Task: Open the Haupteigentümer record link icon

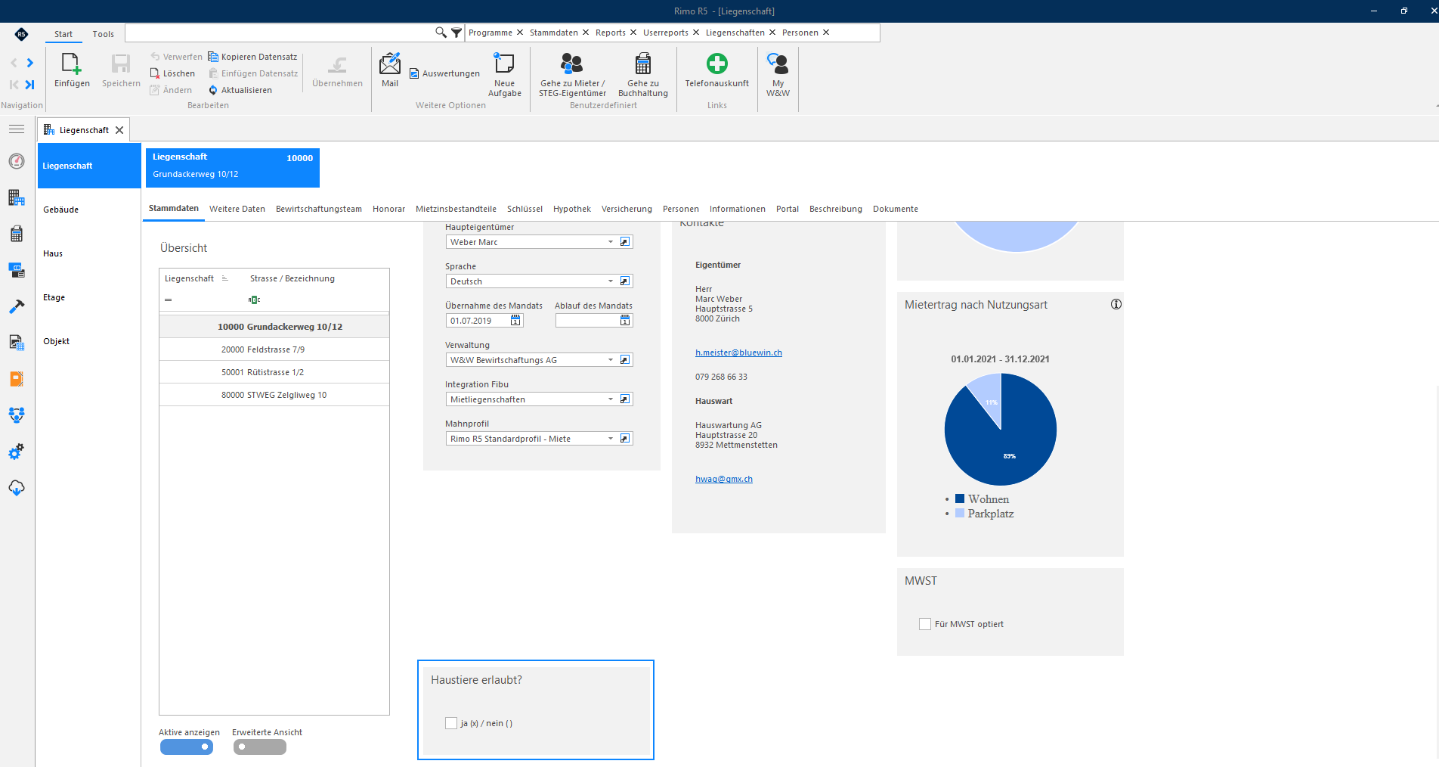Action: click(x=625, y=242)
